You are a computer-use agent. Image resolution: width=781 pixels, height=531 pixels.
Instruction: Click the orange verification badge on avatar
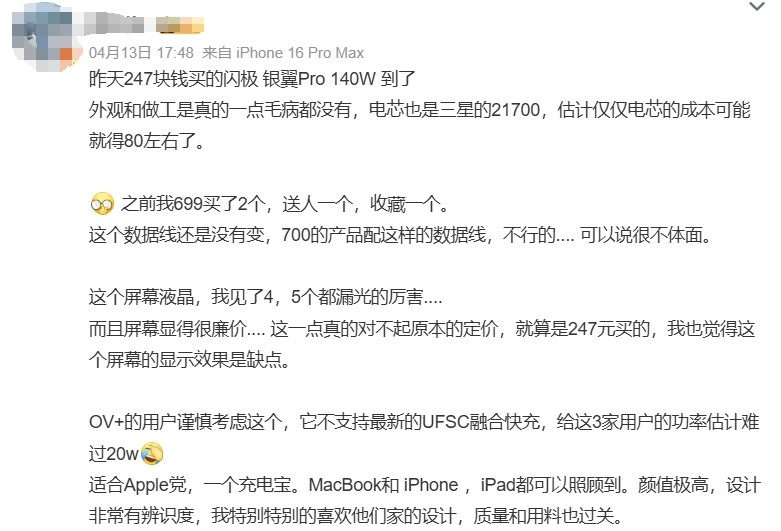click(68, 55)
